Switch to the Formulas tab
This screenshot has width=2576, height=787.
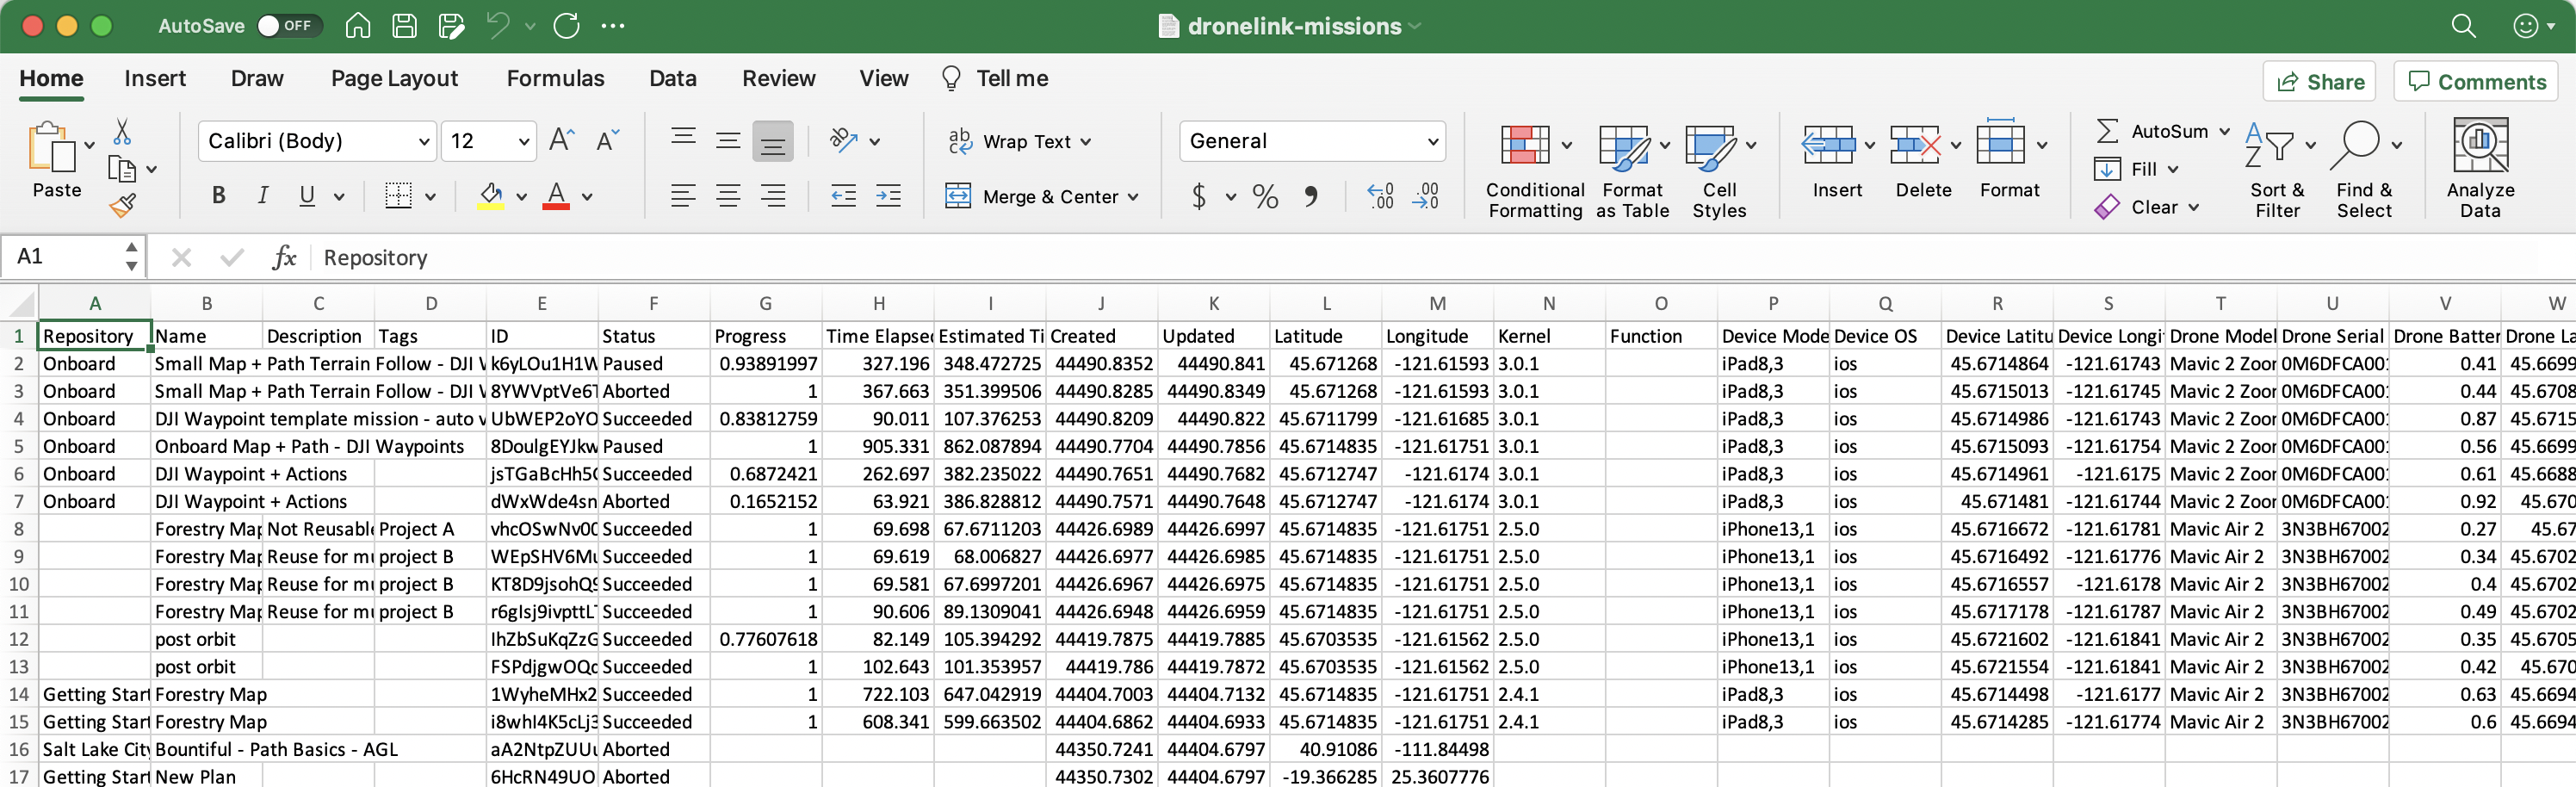(555, 79)
